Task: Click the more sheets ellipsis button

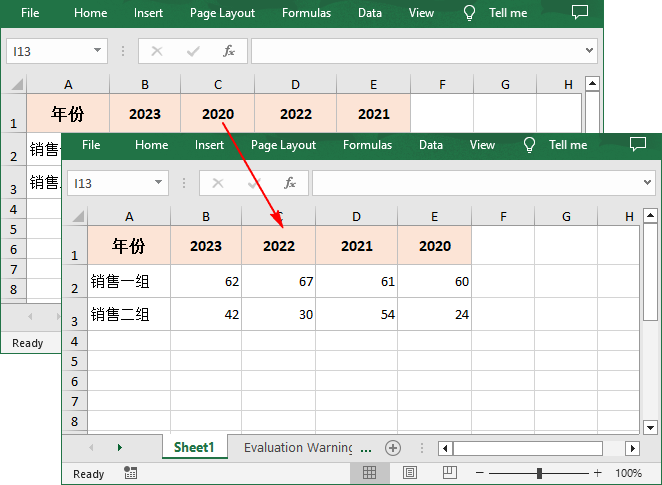Action: click(x=366, y=450)
